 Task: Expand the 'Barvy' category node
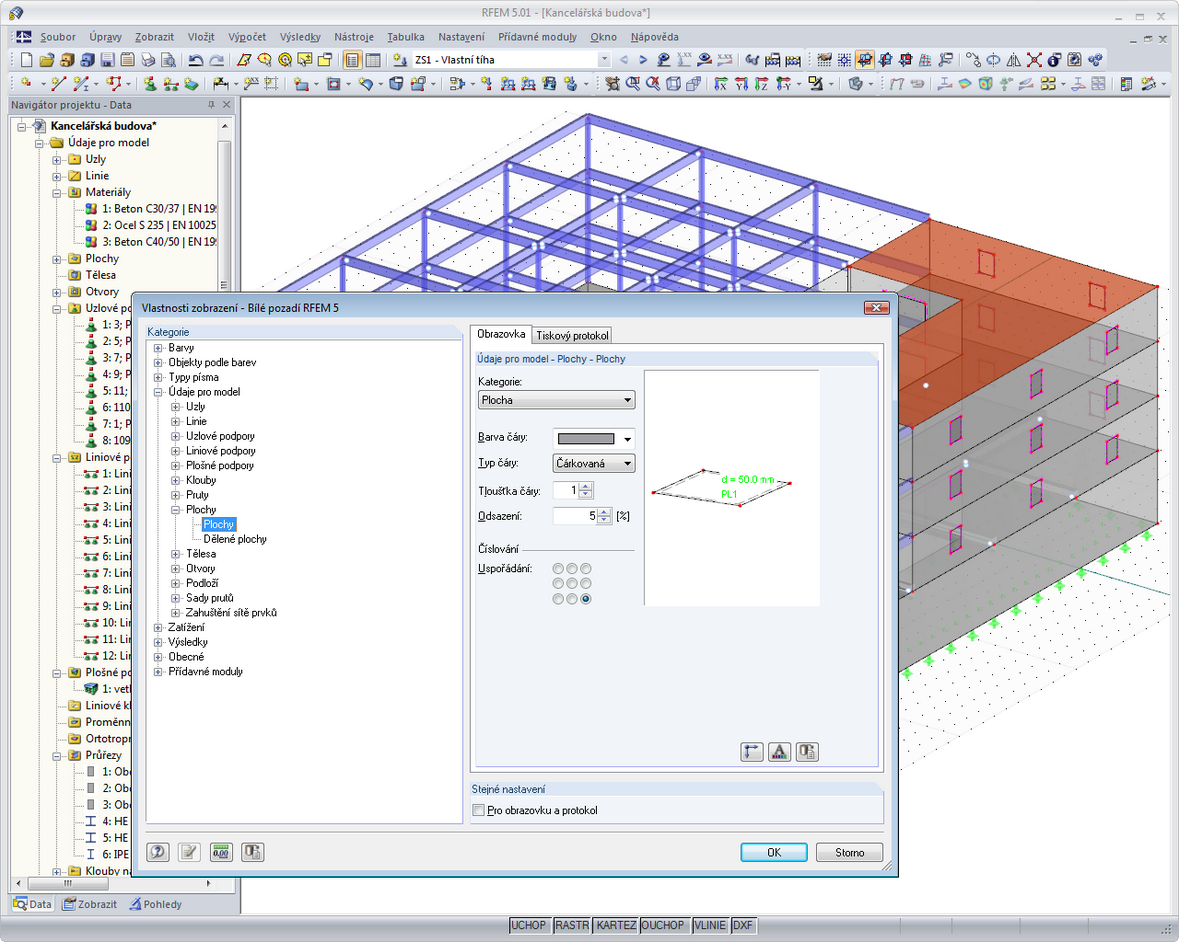click(158, 348)
